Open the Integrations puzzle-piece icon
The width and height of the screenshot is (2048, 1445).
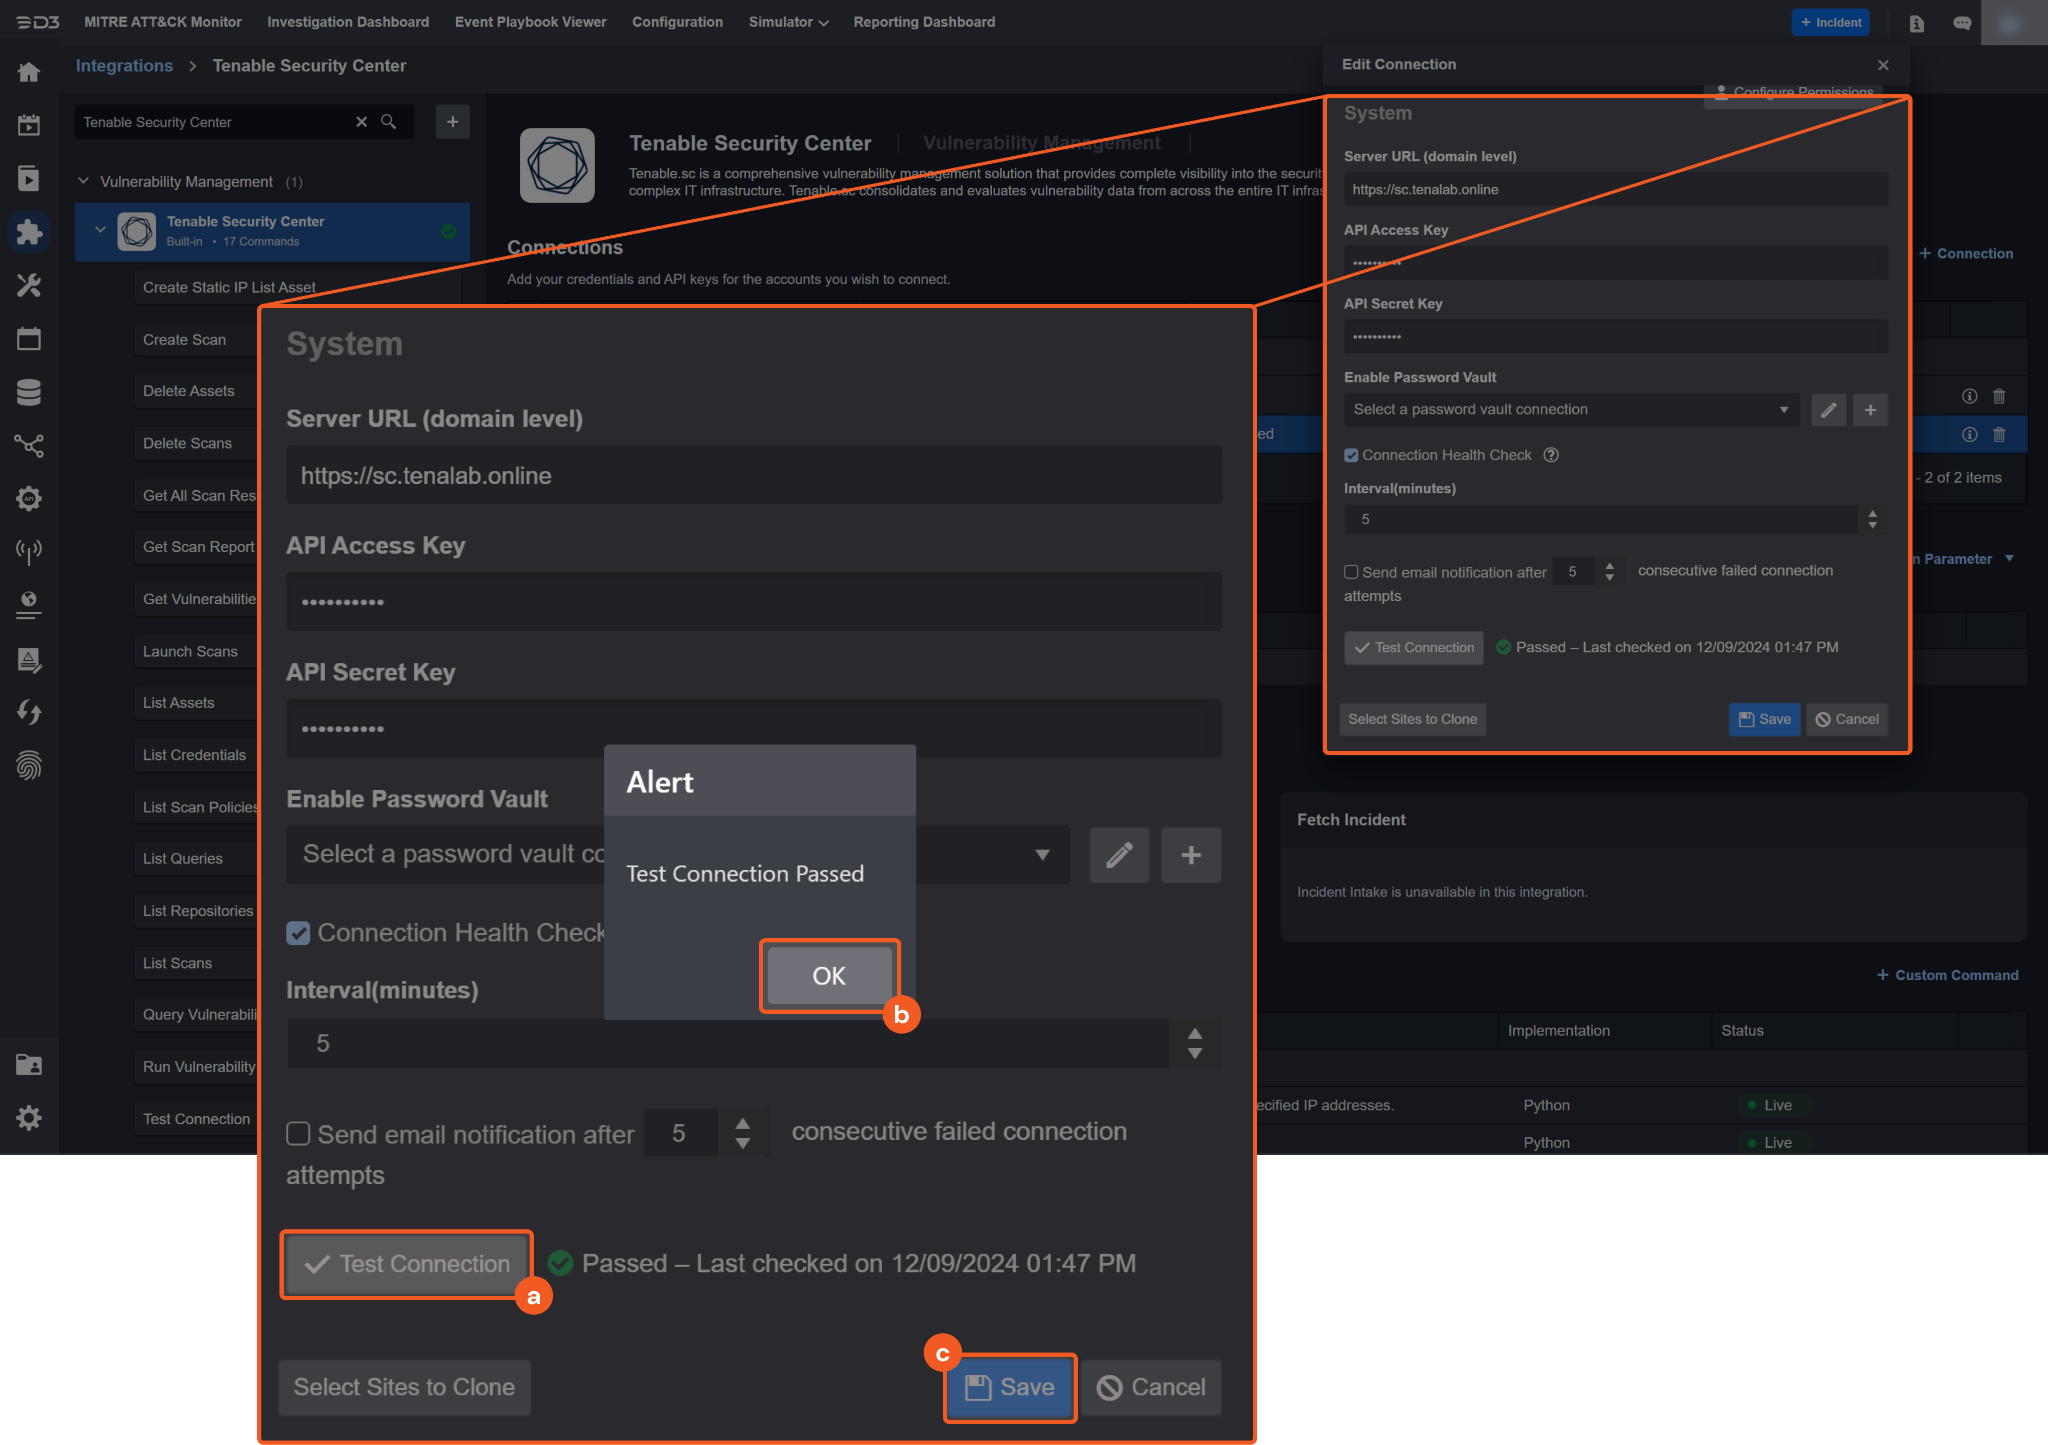[29, 232]
